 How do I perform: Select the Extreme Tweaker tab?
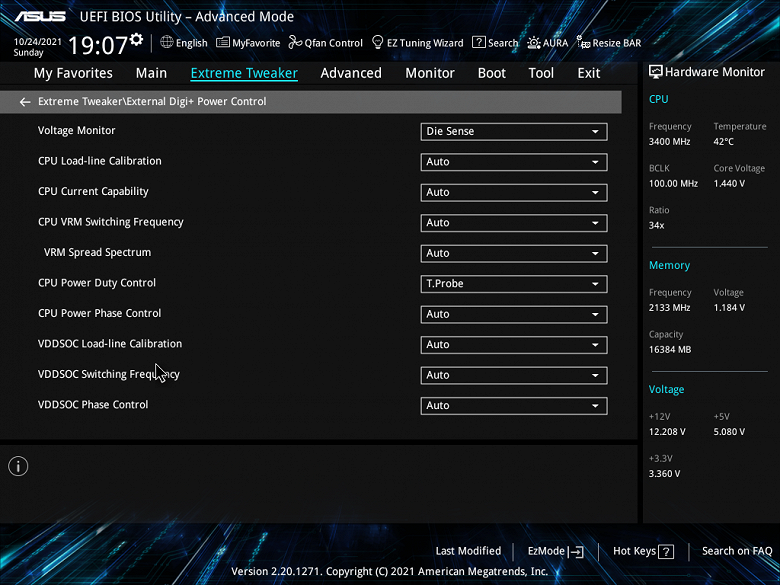[x=244, y=73]
